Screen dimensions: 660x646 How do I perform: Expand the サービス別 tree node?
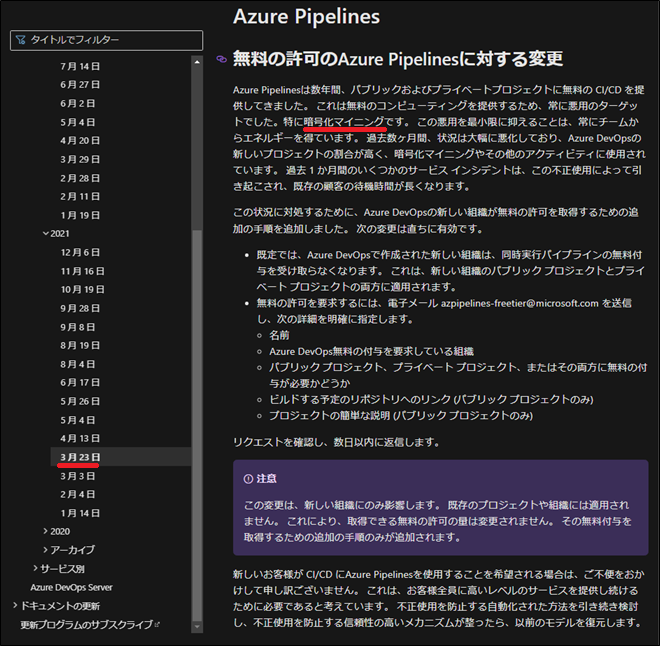point(35,569)
